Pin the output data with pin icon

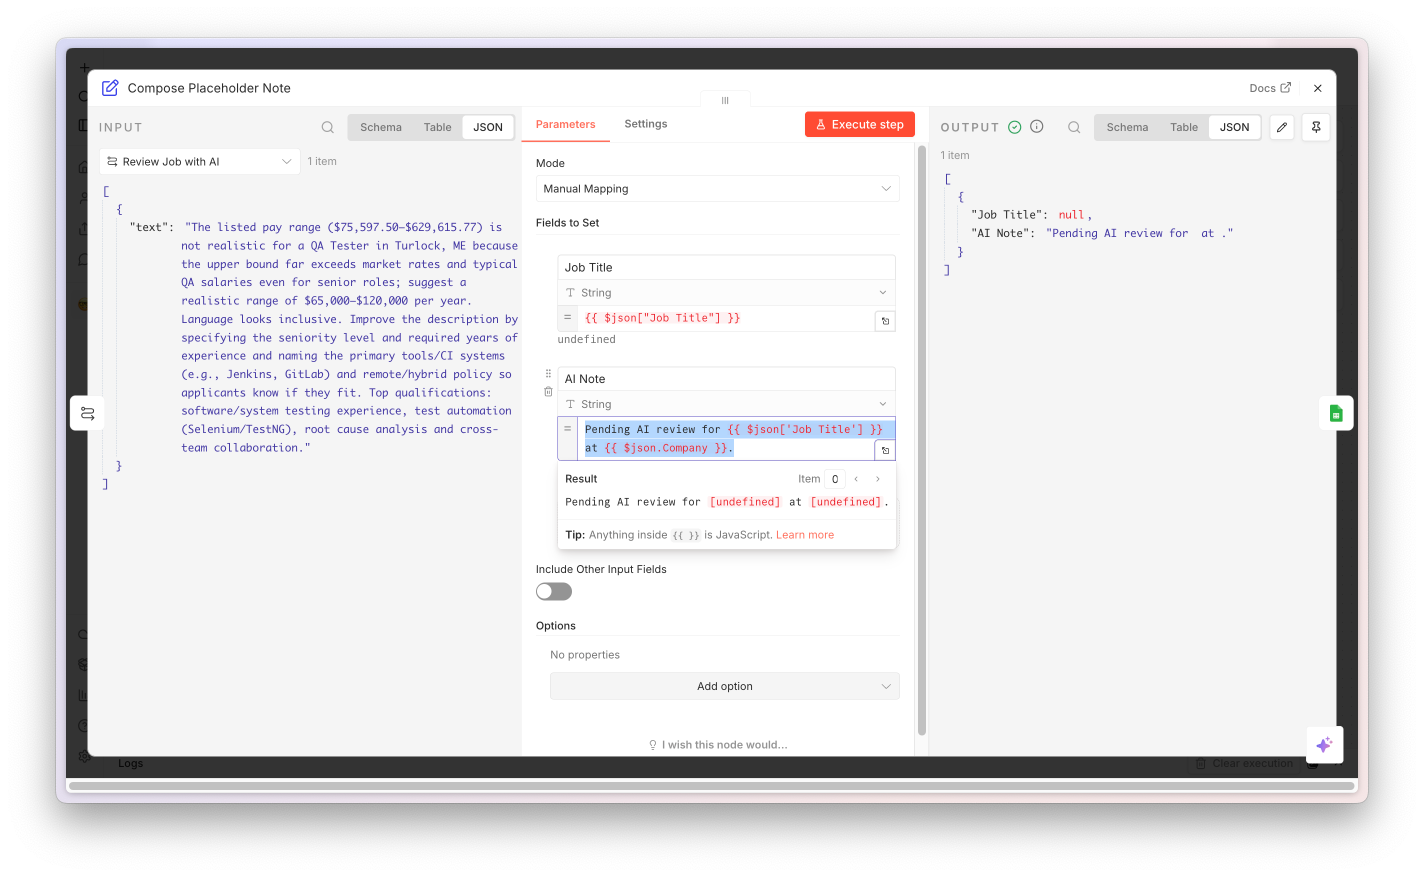click(1316, 127)
